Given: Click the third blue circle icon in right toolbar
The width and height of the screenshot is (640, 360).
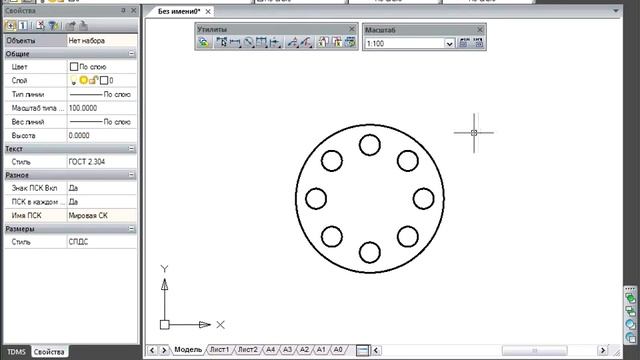Looking at the screenshot, I should pos(630,324).
